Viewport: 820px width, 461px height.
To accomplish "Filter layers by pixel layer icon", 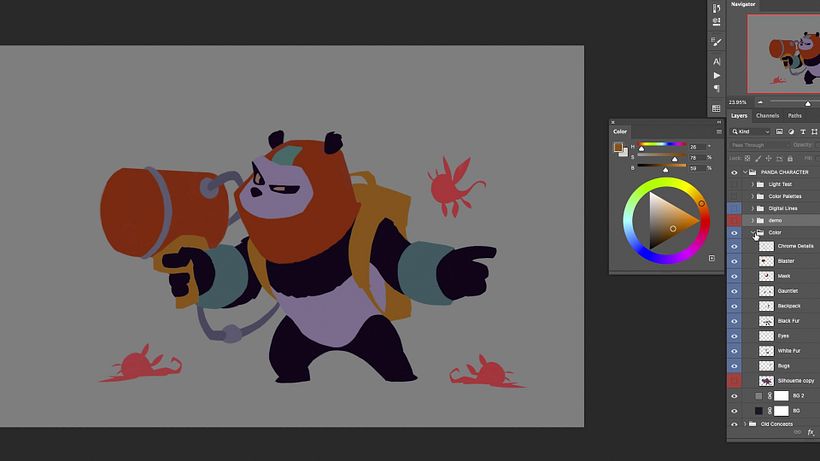I will click(x=779, y=132).
